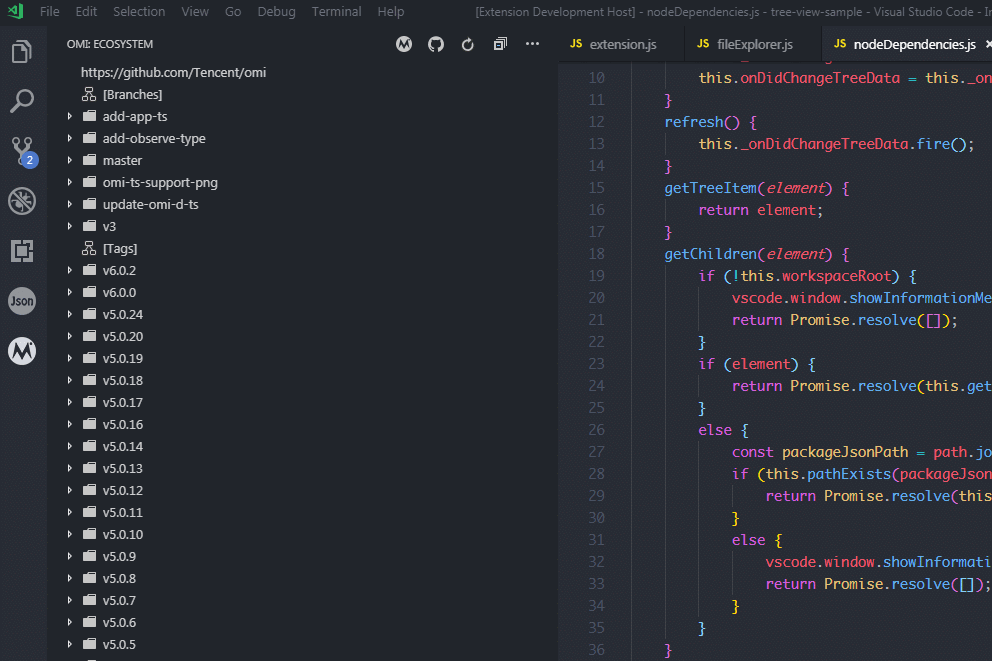Click the GitHub icon in panel header
The height and width of the screenshot is (661, 992).
click(x=436, y=44)
